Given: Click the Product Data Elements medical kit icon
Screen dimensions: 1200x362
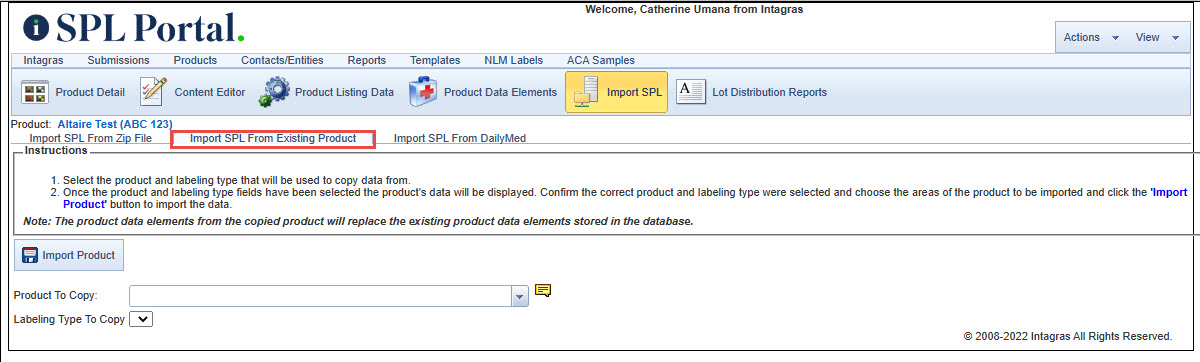Looking at the screenshot, I should pos(423,92).
